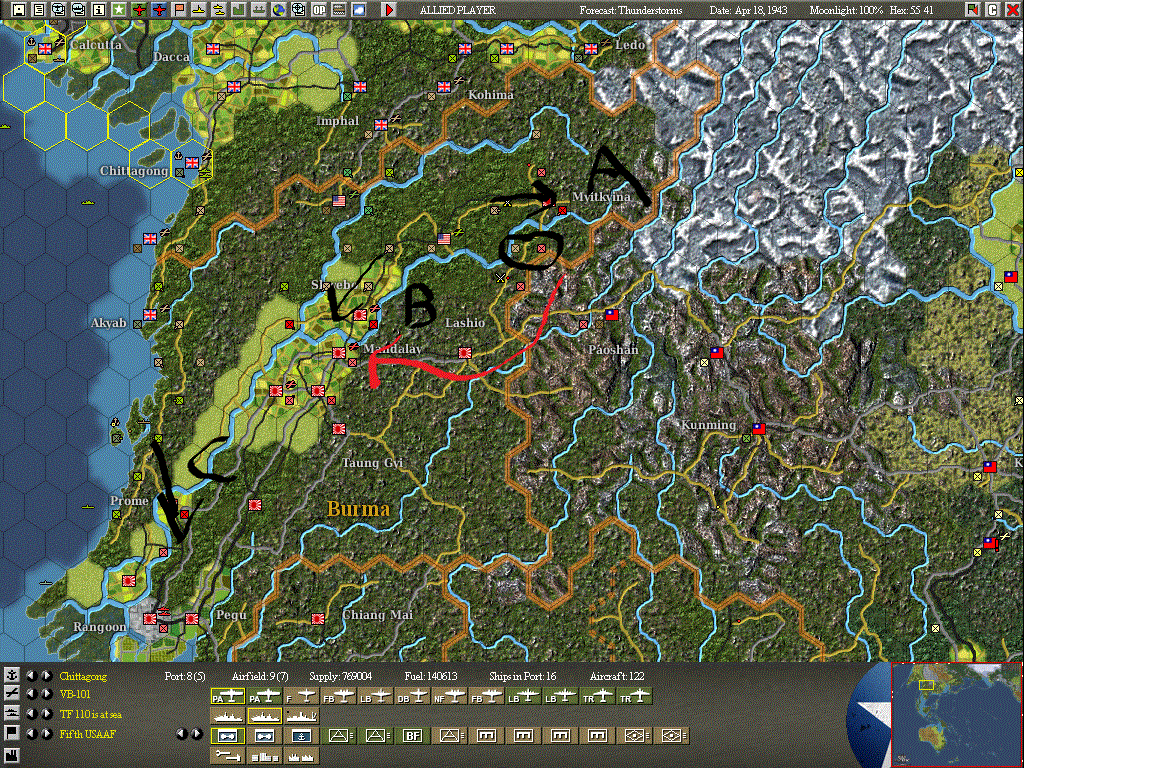Click the 'Airfield: 9 (7)' text
1152x768 pixels.
[x=260, y=676]
